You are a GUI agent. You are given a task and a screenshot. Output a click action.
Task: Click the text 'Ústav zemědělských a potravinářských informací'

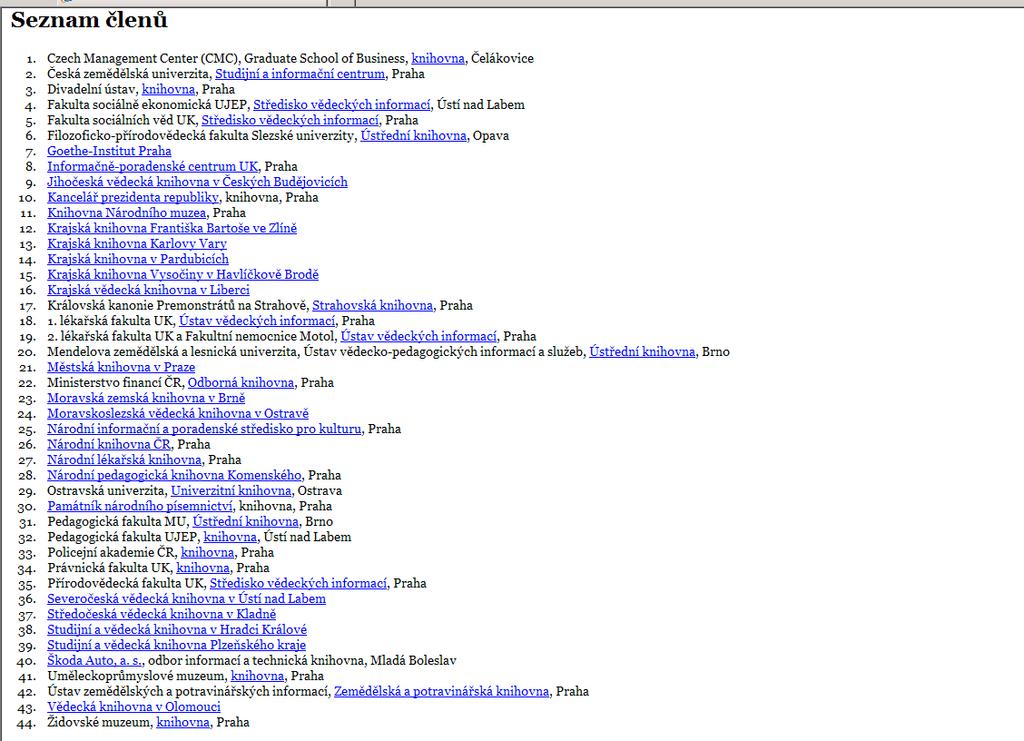[x=187, y=692]
